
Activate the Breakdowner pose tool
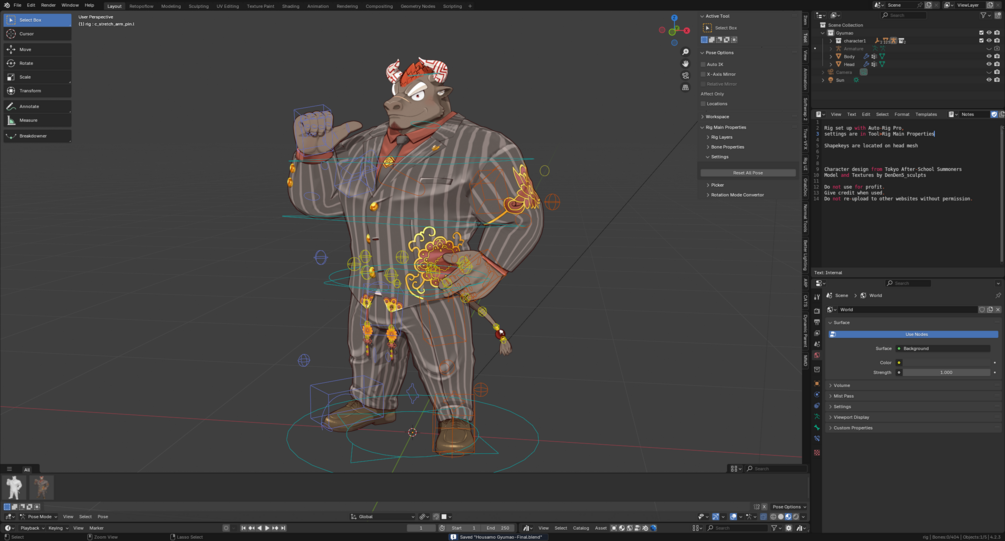pyautogui.click(x=37, y=136)
